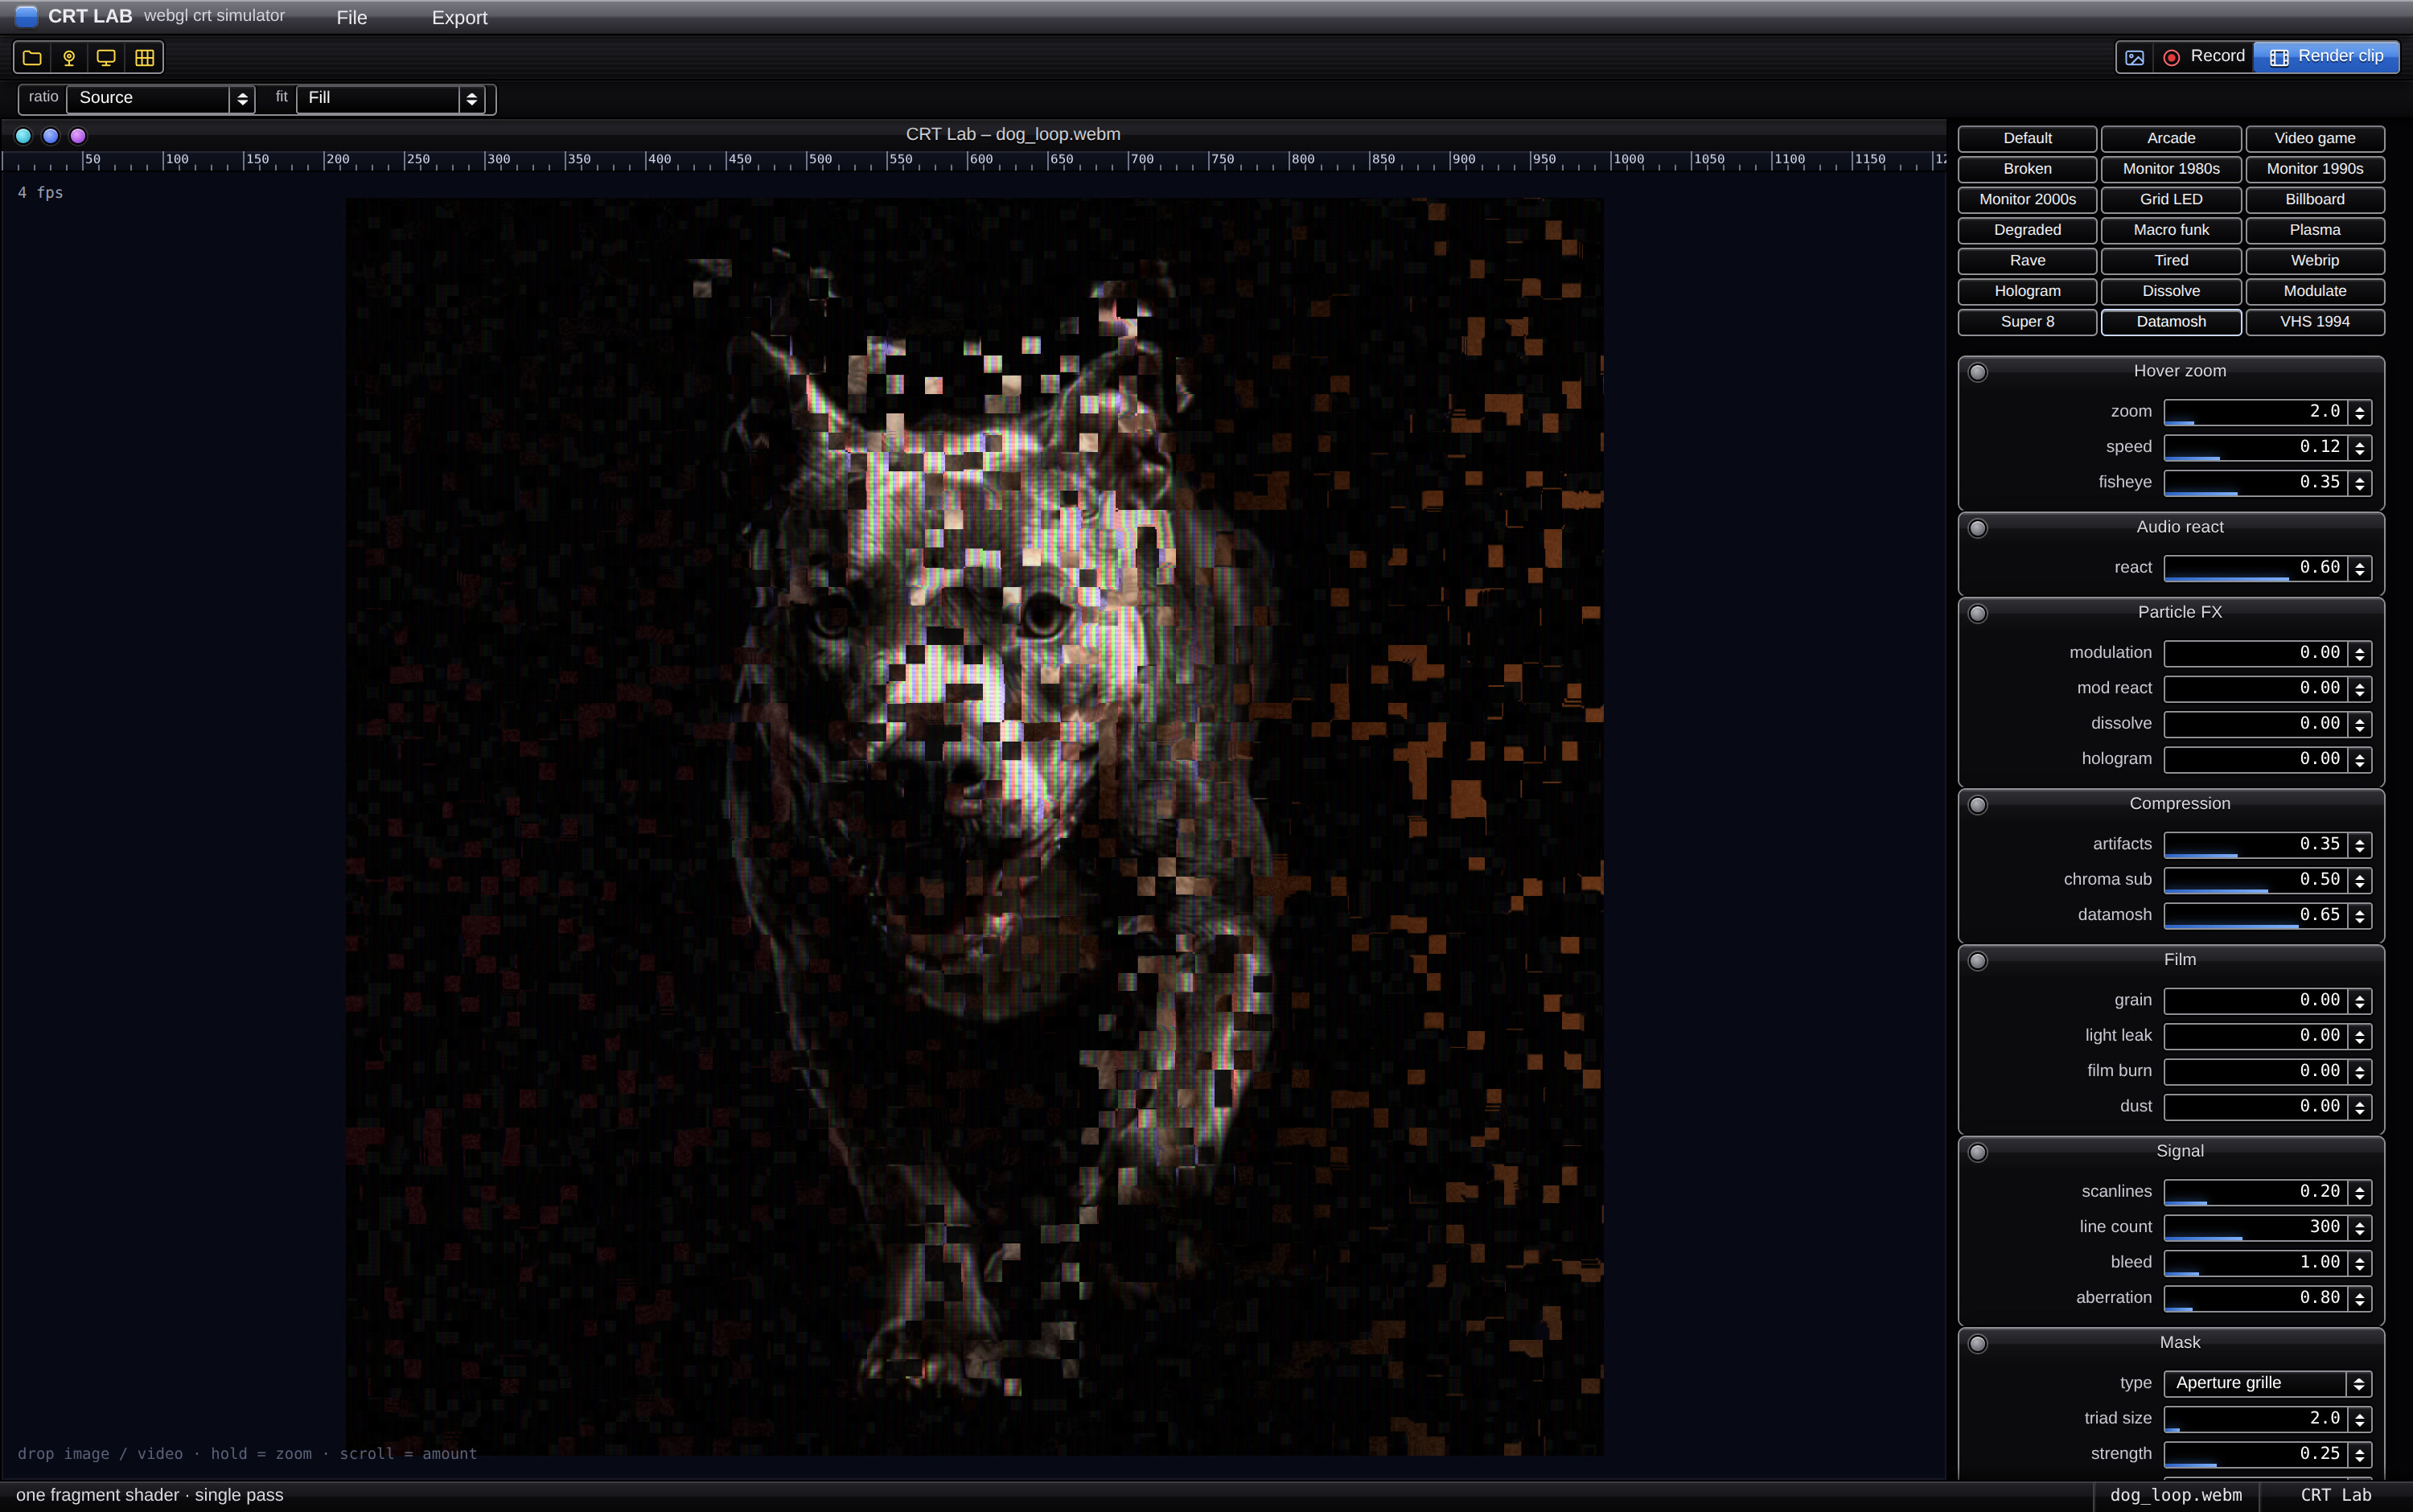Apply the Super 8 preset
Image resolution: width=2413 pixels, height=1512 pixels.
2027,322
